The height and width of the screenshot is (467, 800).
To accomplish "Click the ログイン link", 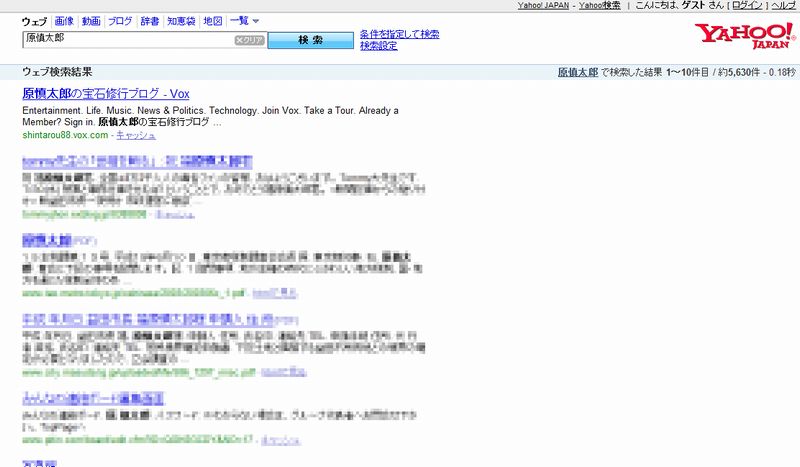I will click(x=747, y=5).
